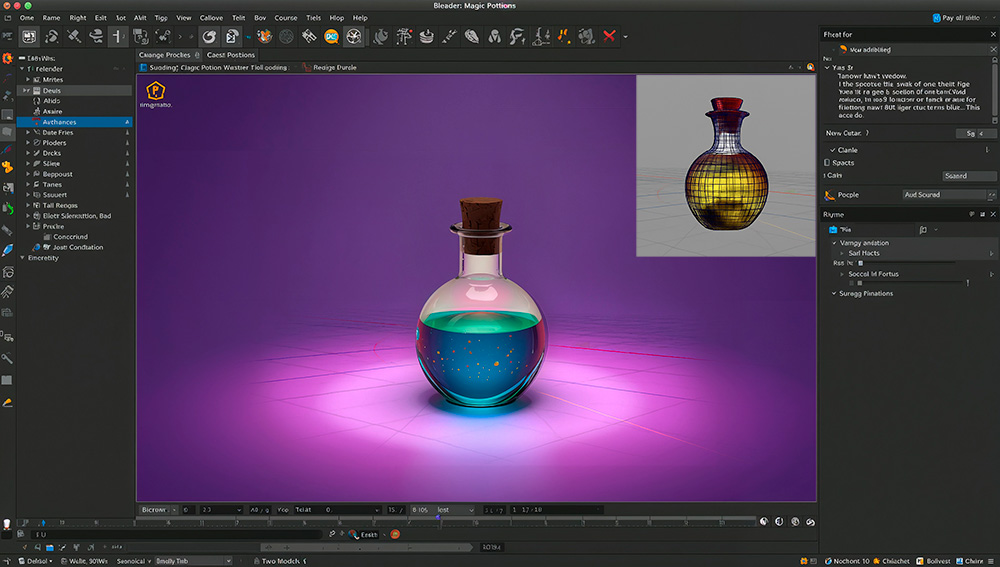The image size is (1000, 567).
Task: Click the wireframe potion preview thumbnail
Action: click(725, 165)
